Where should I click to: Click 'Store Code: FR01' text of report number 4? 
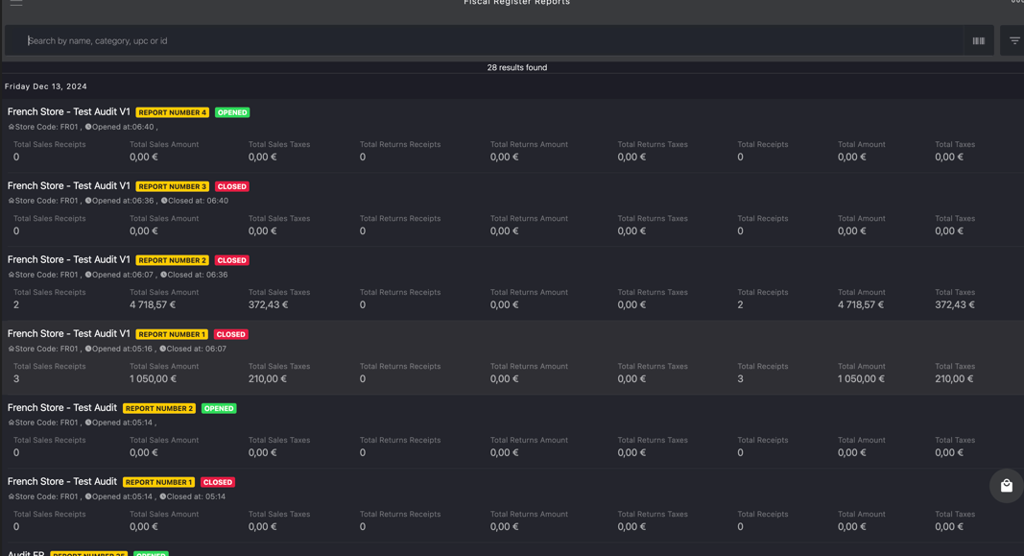pyautogui.click(x=46, y=127)
